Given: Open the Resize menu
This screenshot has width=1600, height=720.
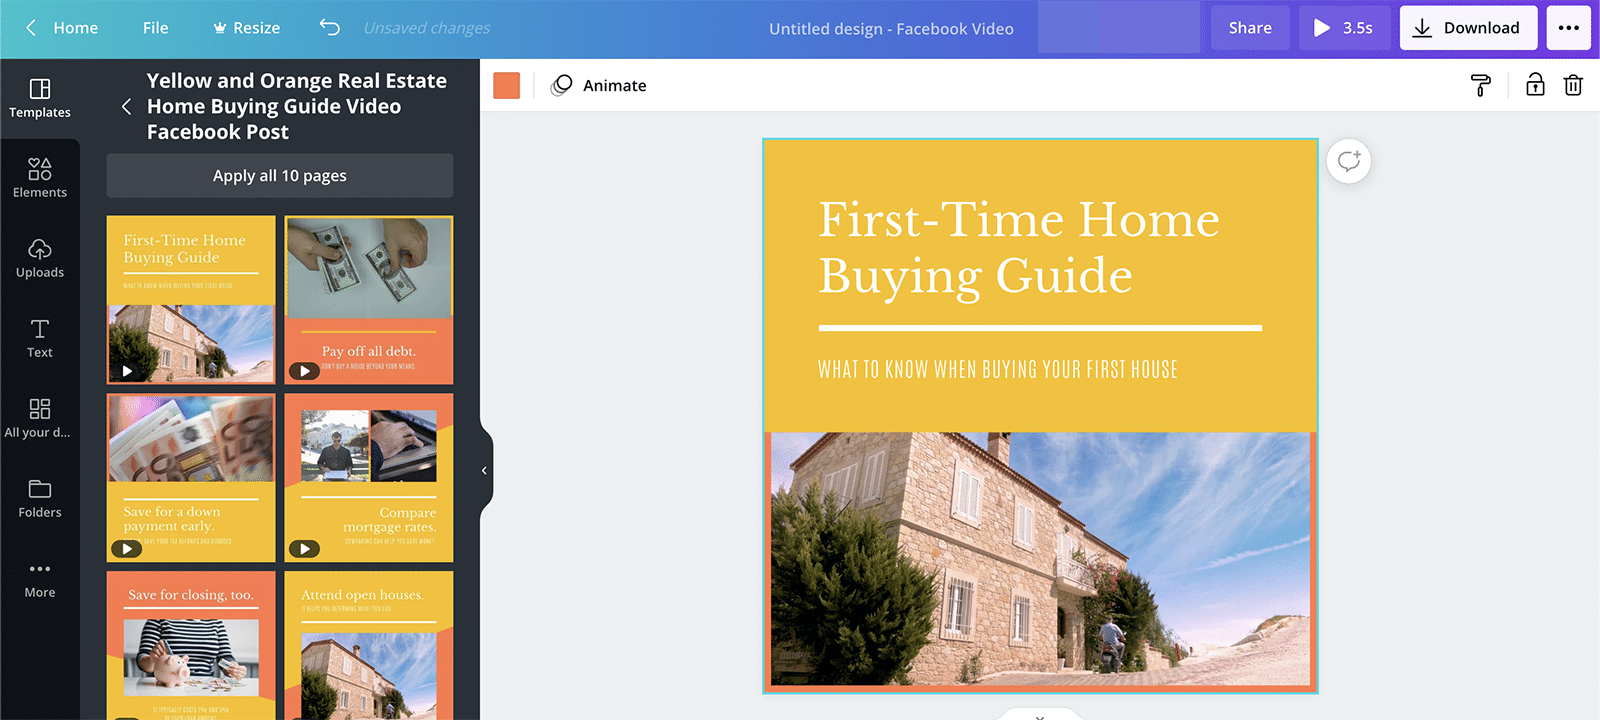Looking at the screenshot, I should pos(246,28).
